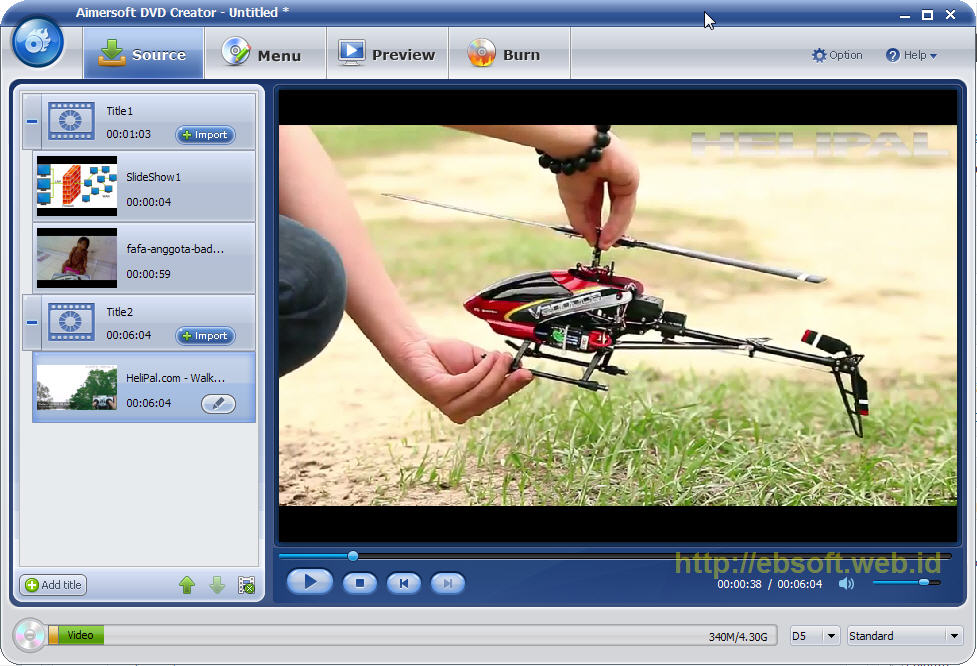Select the HeliPal.com clip thumbnail
The height and width of the screenshot is (666, 977).
(77, 387)
